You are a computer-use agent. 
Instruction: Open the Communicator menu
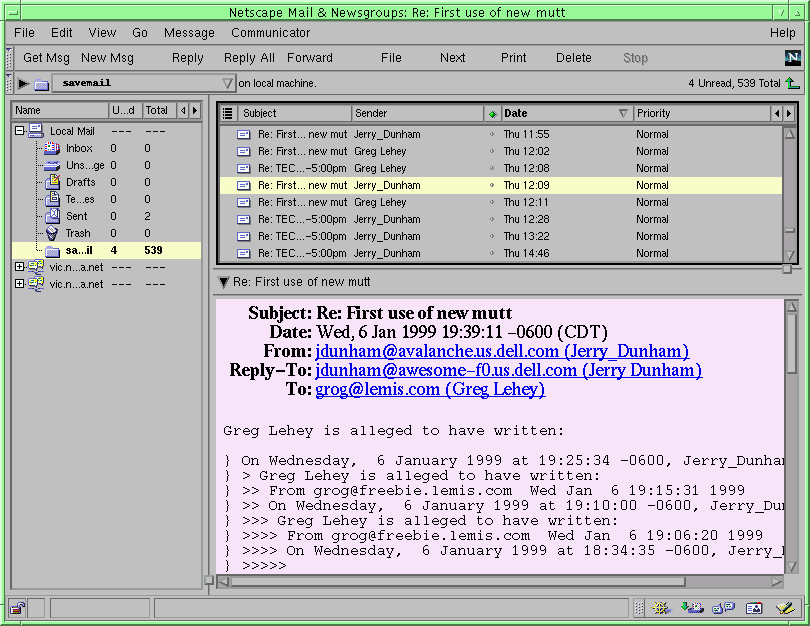tap(271, 33)
